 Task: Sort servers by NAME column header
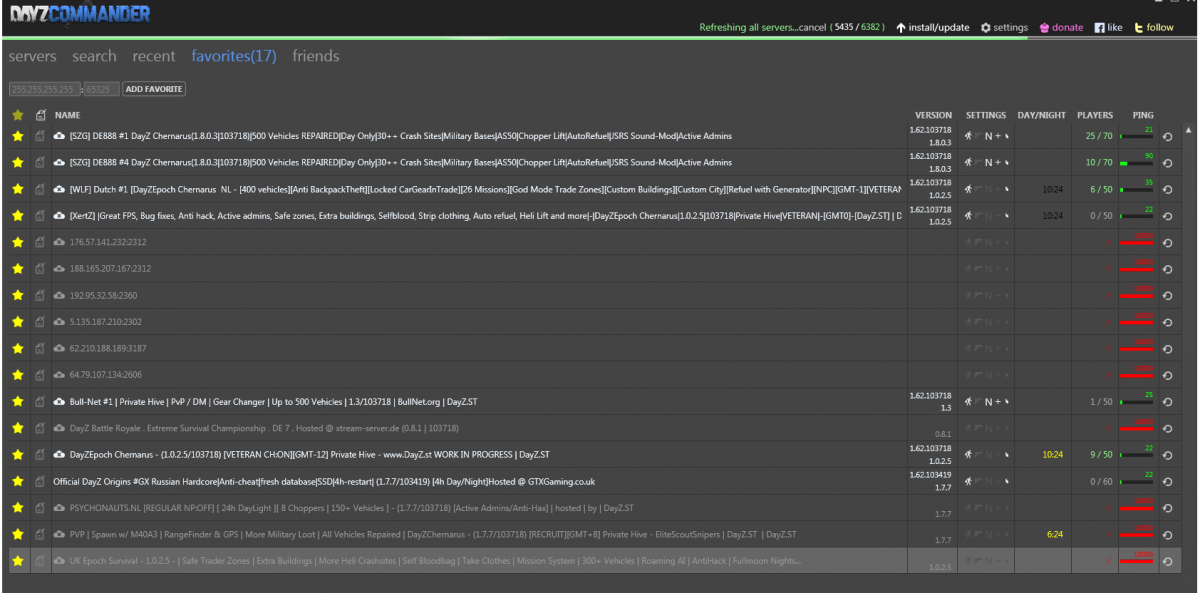coord(68,115)
